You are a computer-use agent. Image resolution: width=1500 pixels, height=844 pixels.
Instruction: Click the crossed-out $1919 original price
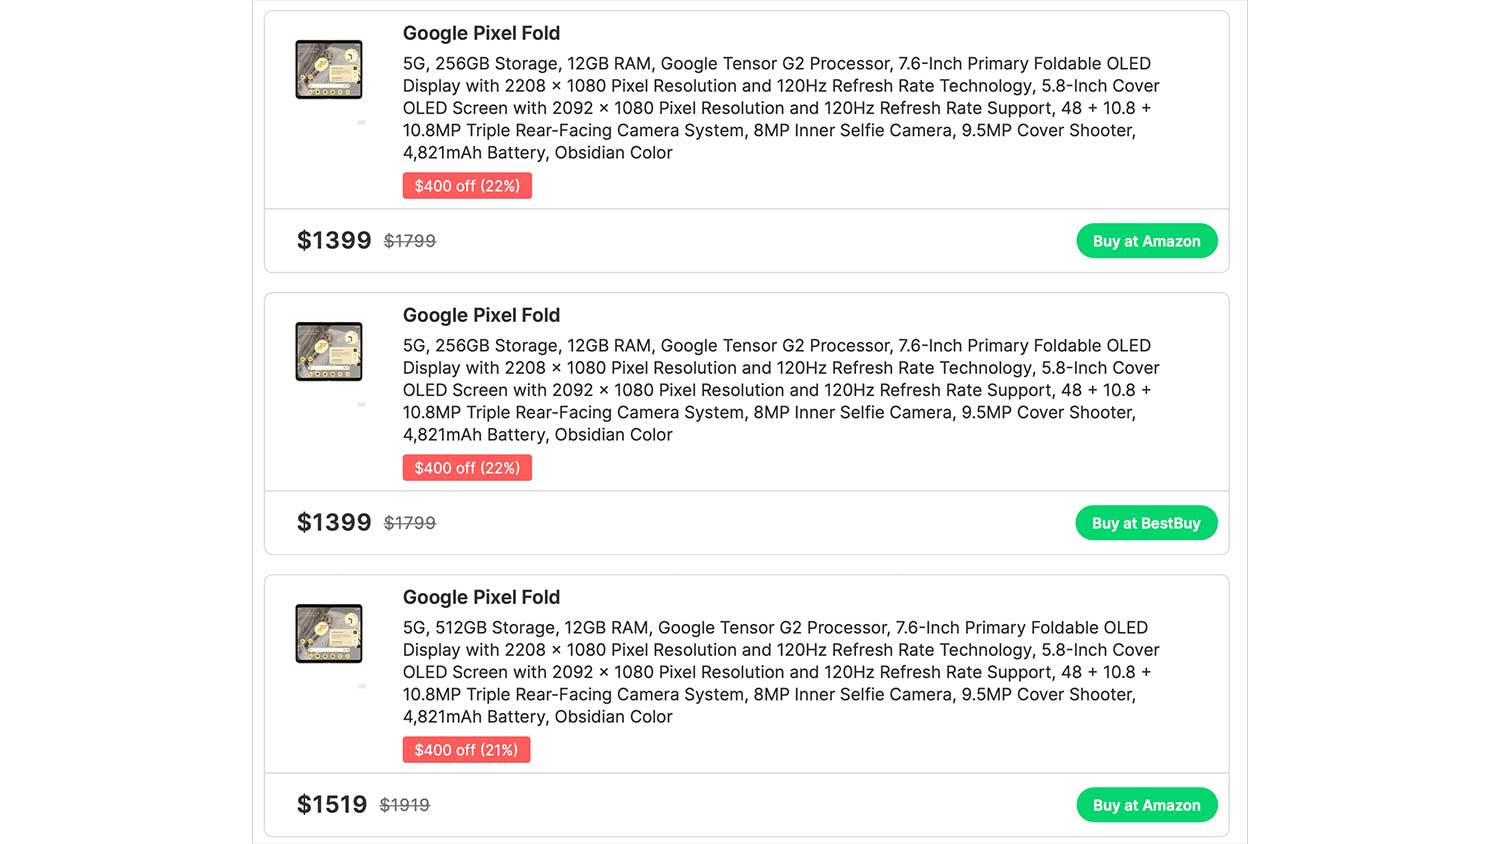405,805
